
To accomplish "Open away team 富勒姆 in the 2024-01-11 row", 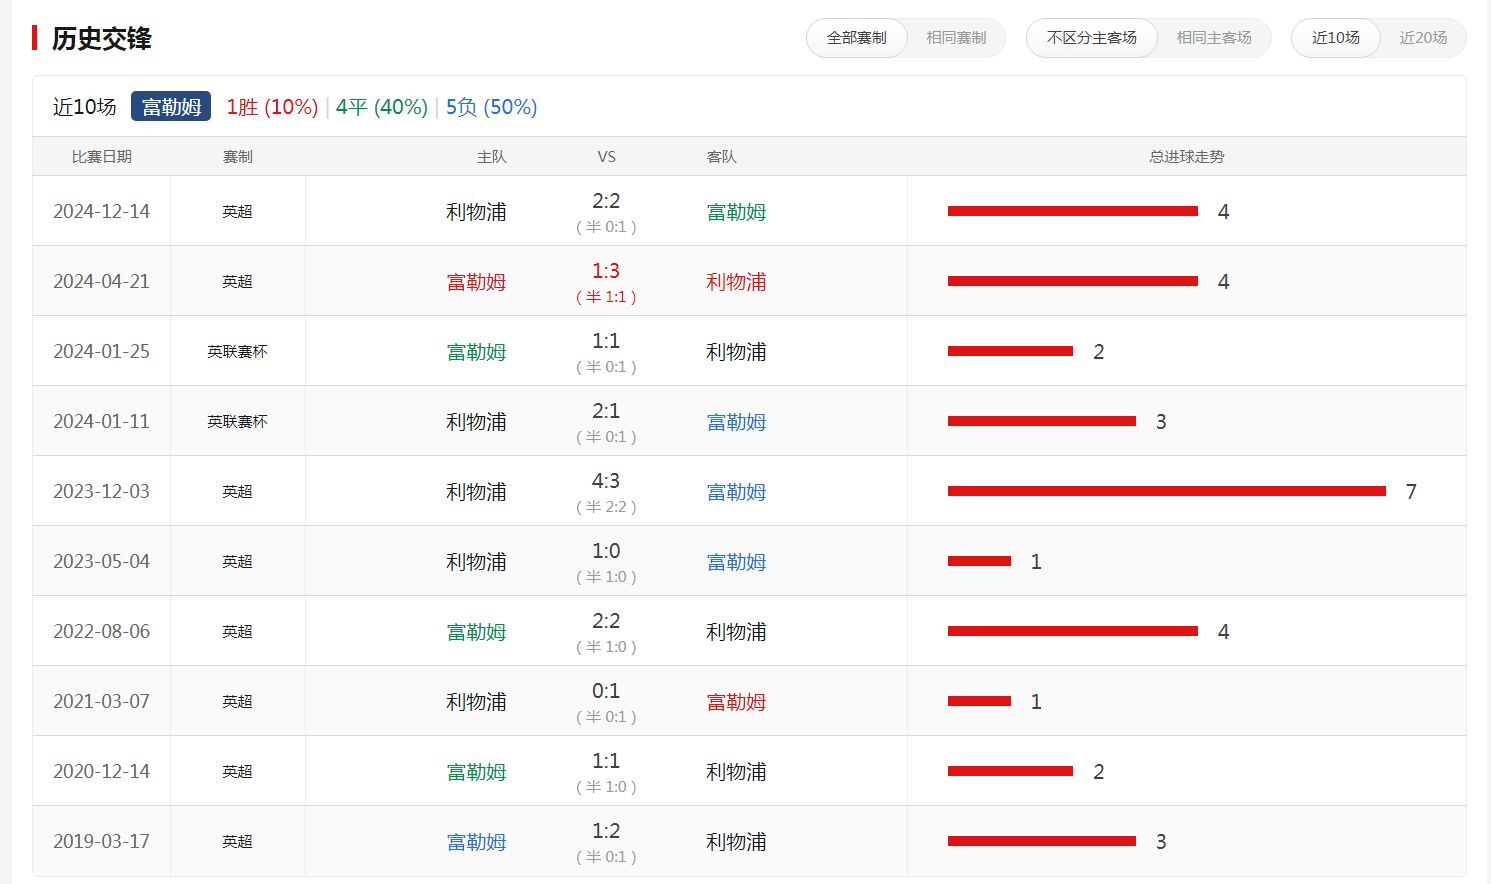I will tap(736, 422).
